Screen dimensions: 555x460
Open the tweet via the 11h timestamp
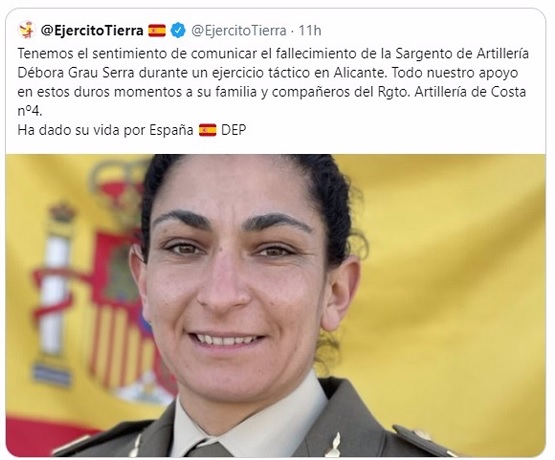coord(310,31)
